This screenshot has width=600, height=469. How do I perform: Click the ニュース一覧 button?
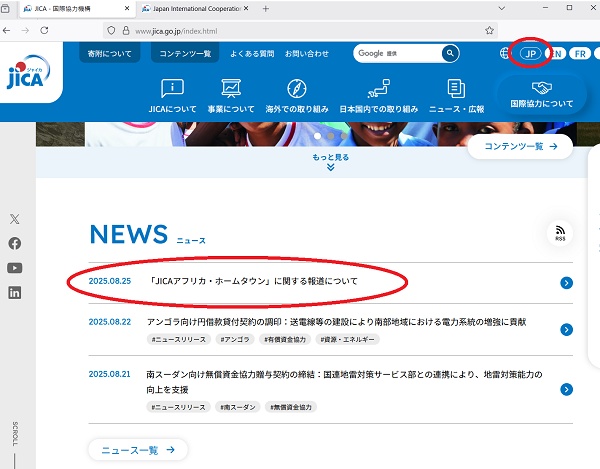pyautogui.click(x=138, y=450)
